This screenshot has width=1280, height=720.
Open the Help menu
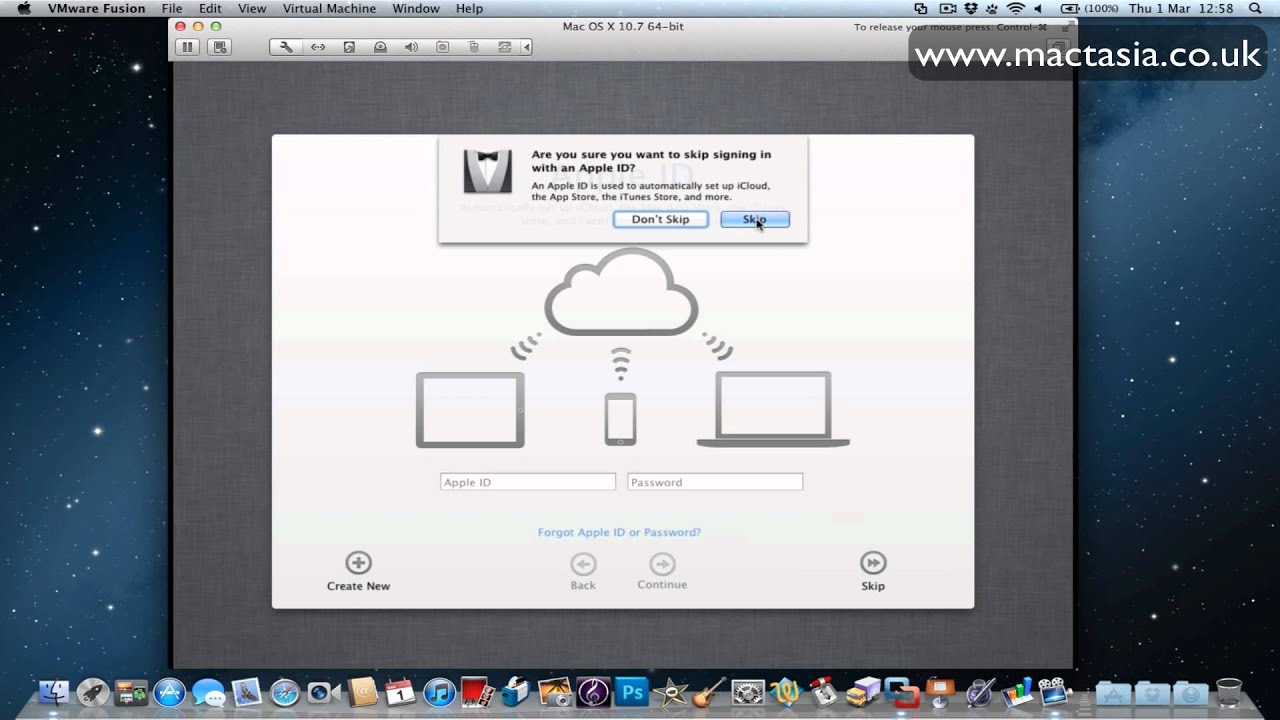[x=469, y=8]
